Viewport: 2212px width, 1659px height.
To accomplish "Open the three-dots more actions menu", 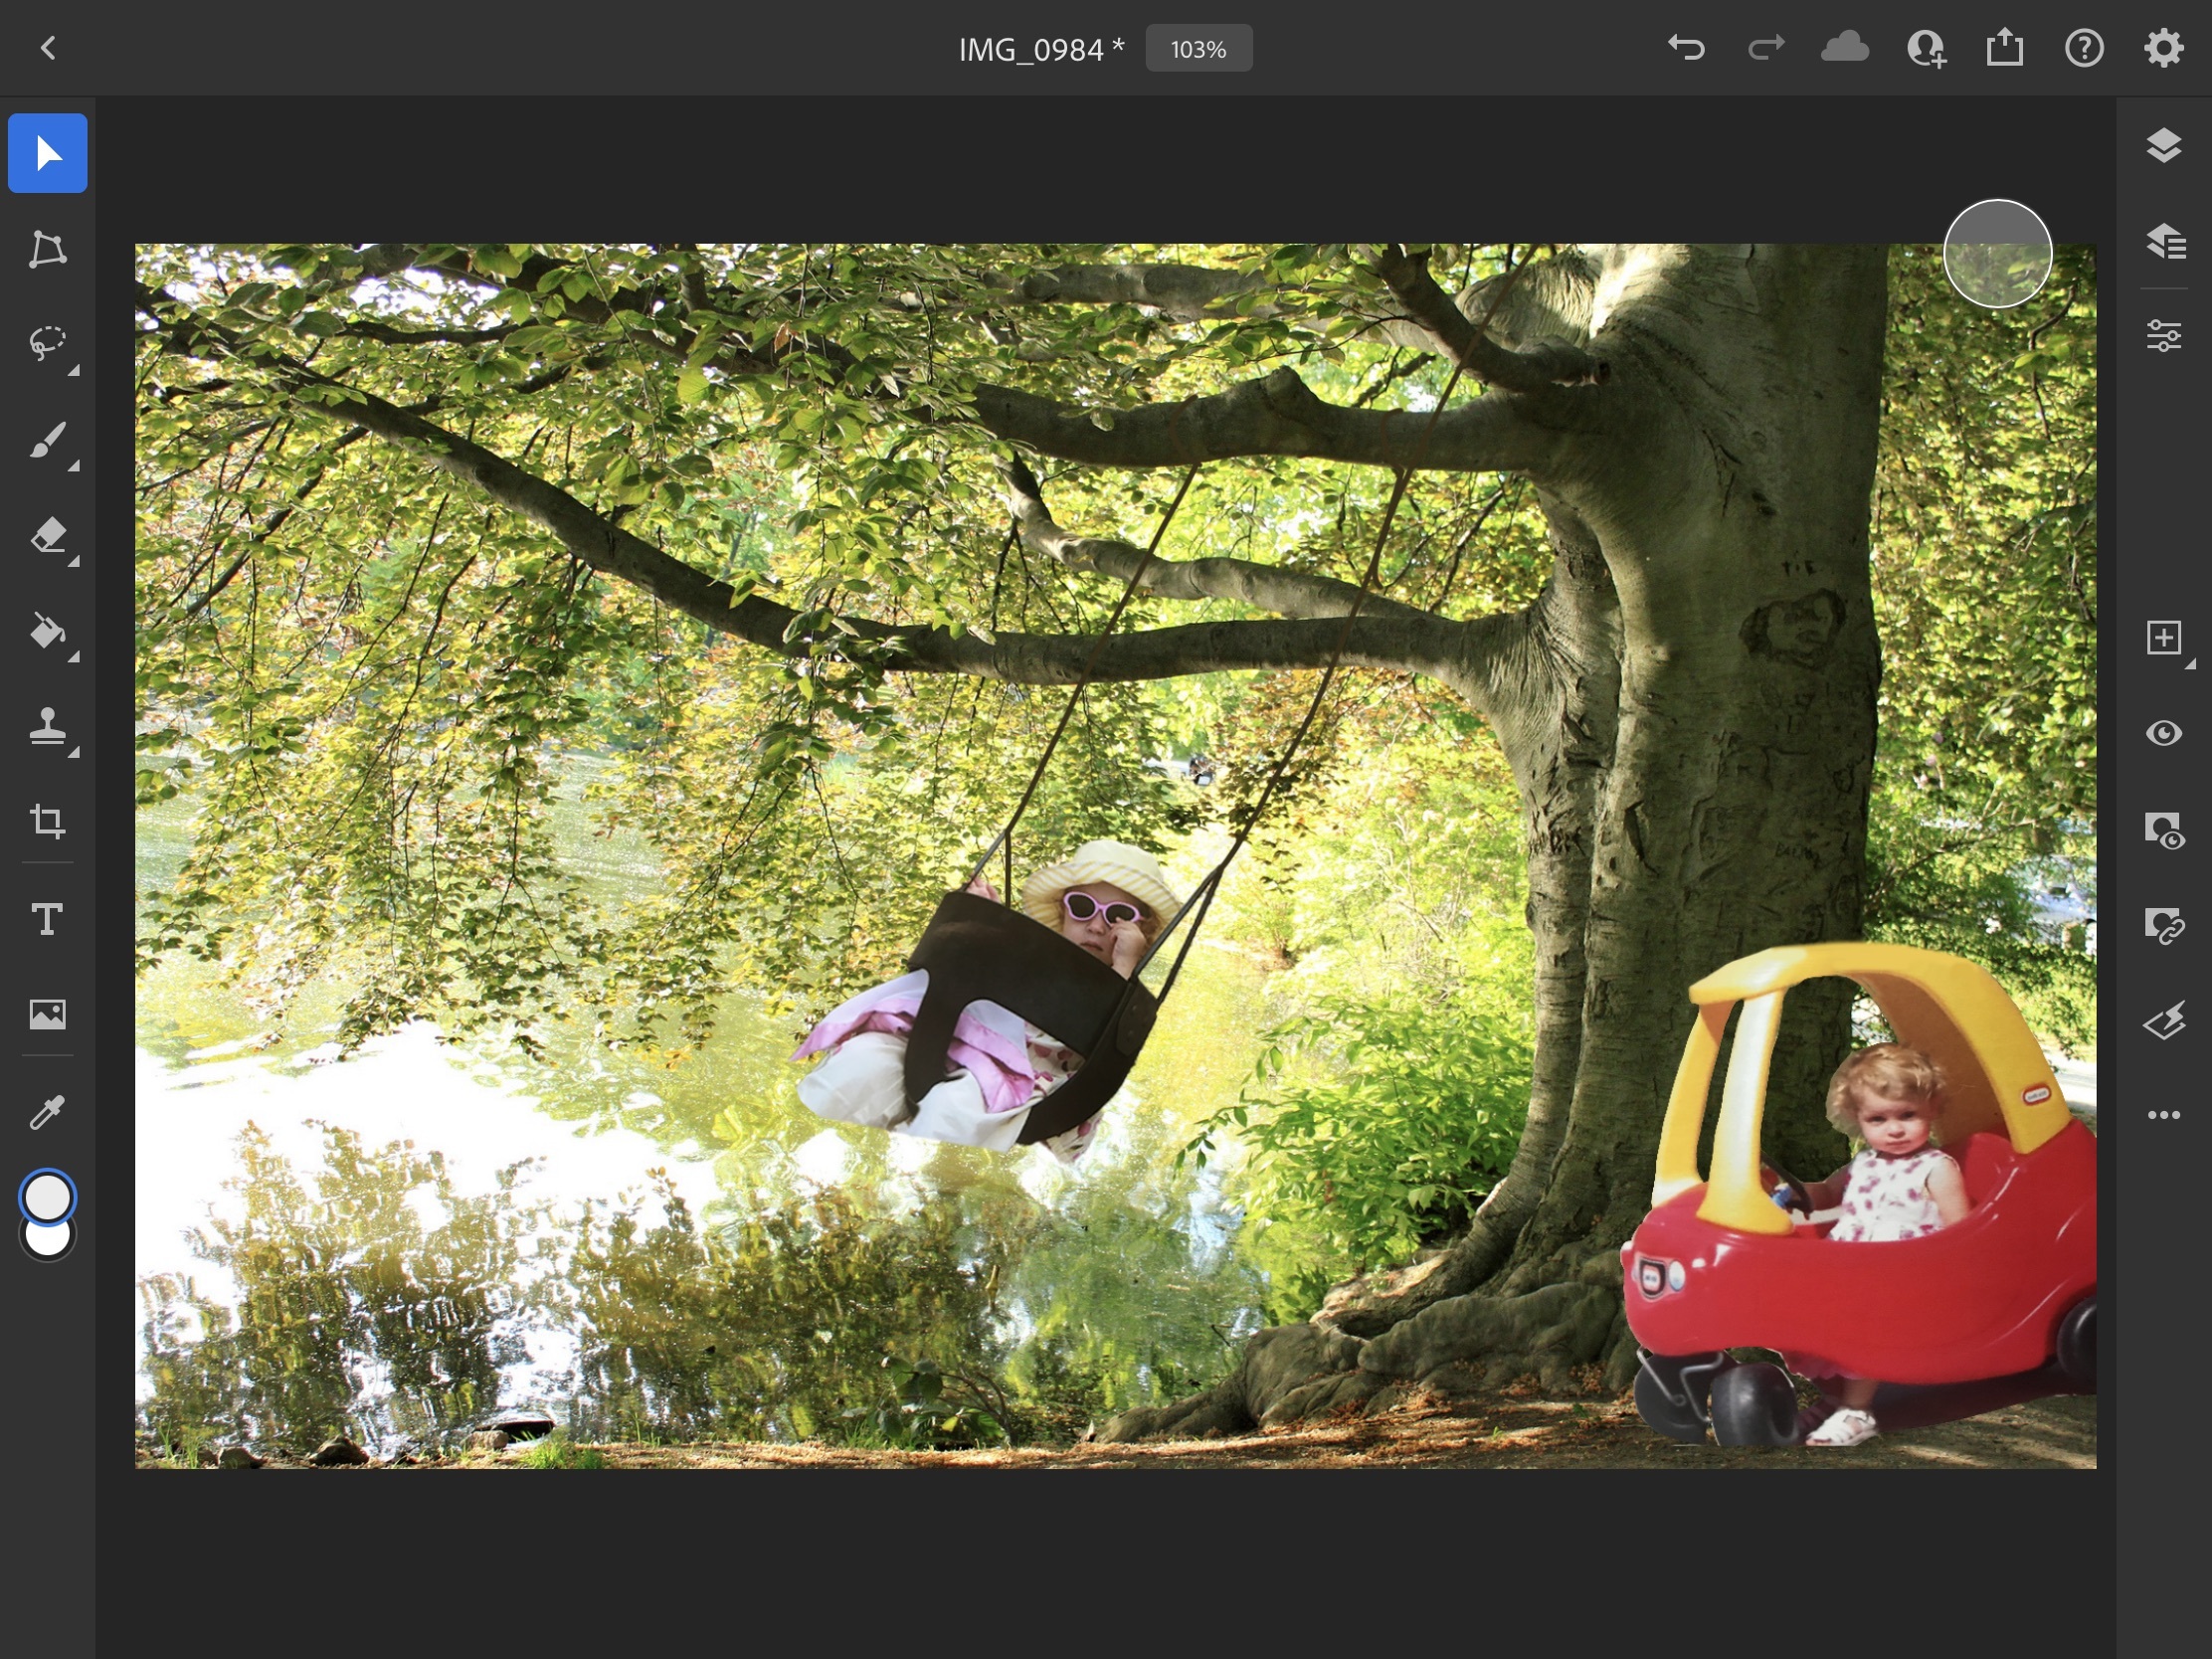I will tap(2163, 1115).
